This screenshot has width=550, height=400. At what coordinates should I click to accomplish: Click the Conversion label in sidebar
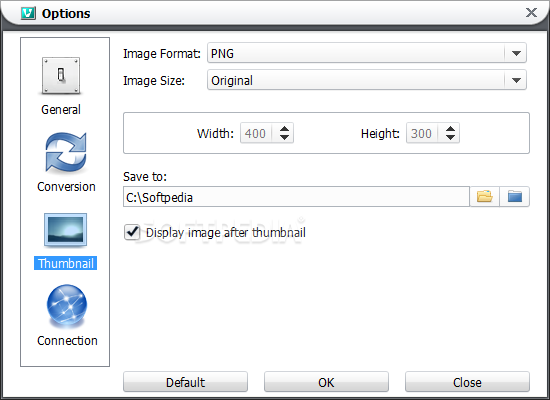(x=66, y=187)
